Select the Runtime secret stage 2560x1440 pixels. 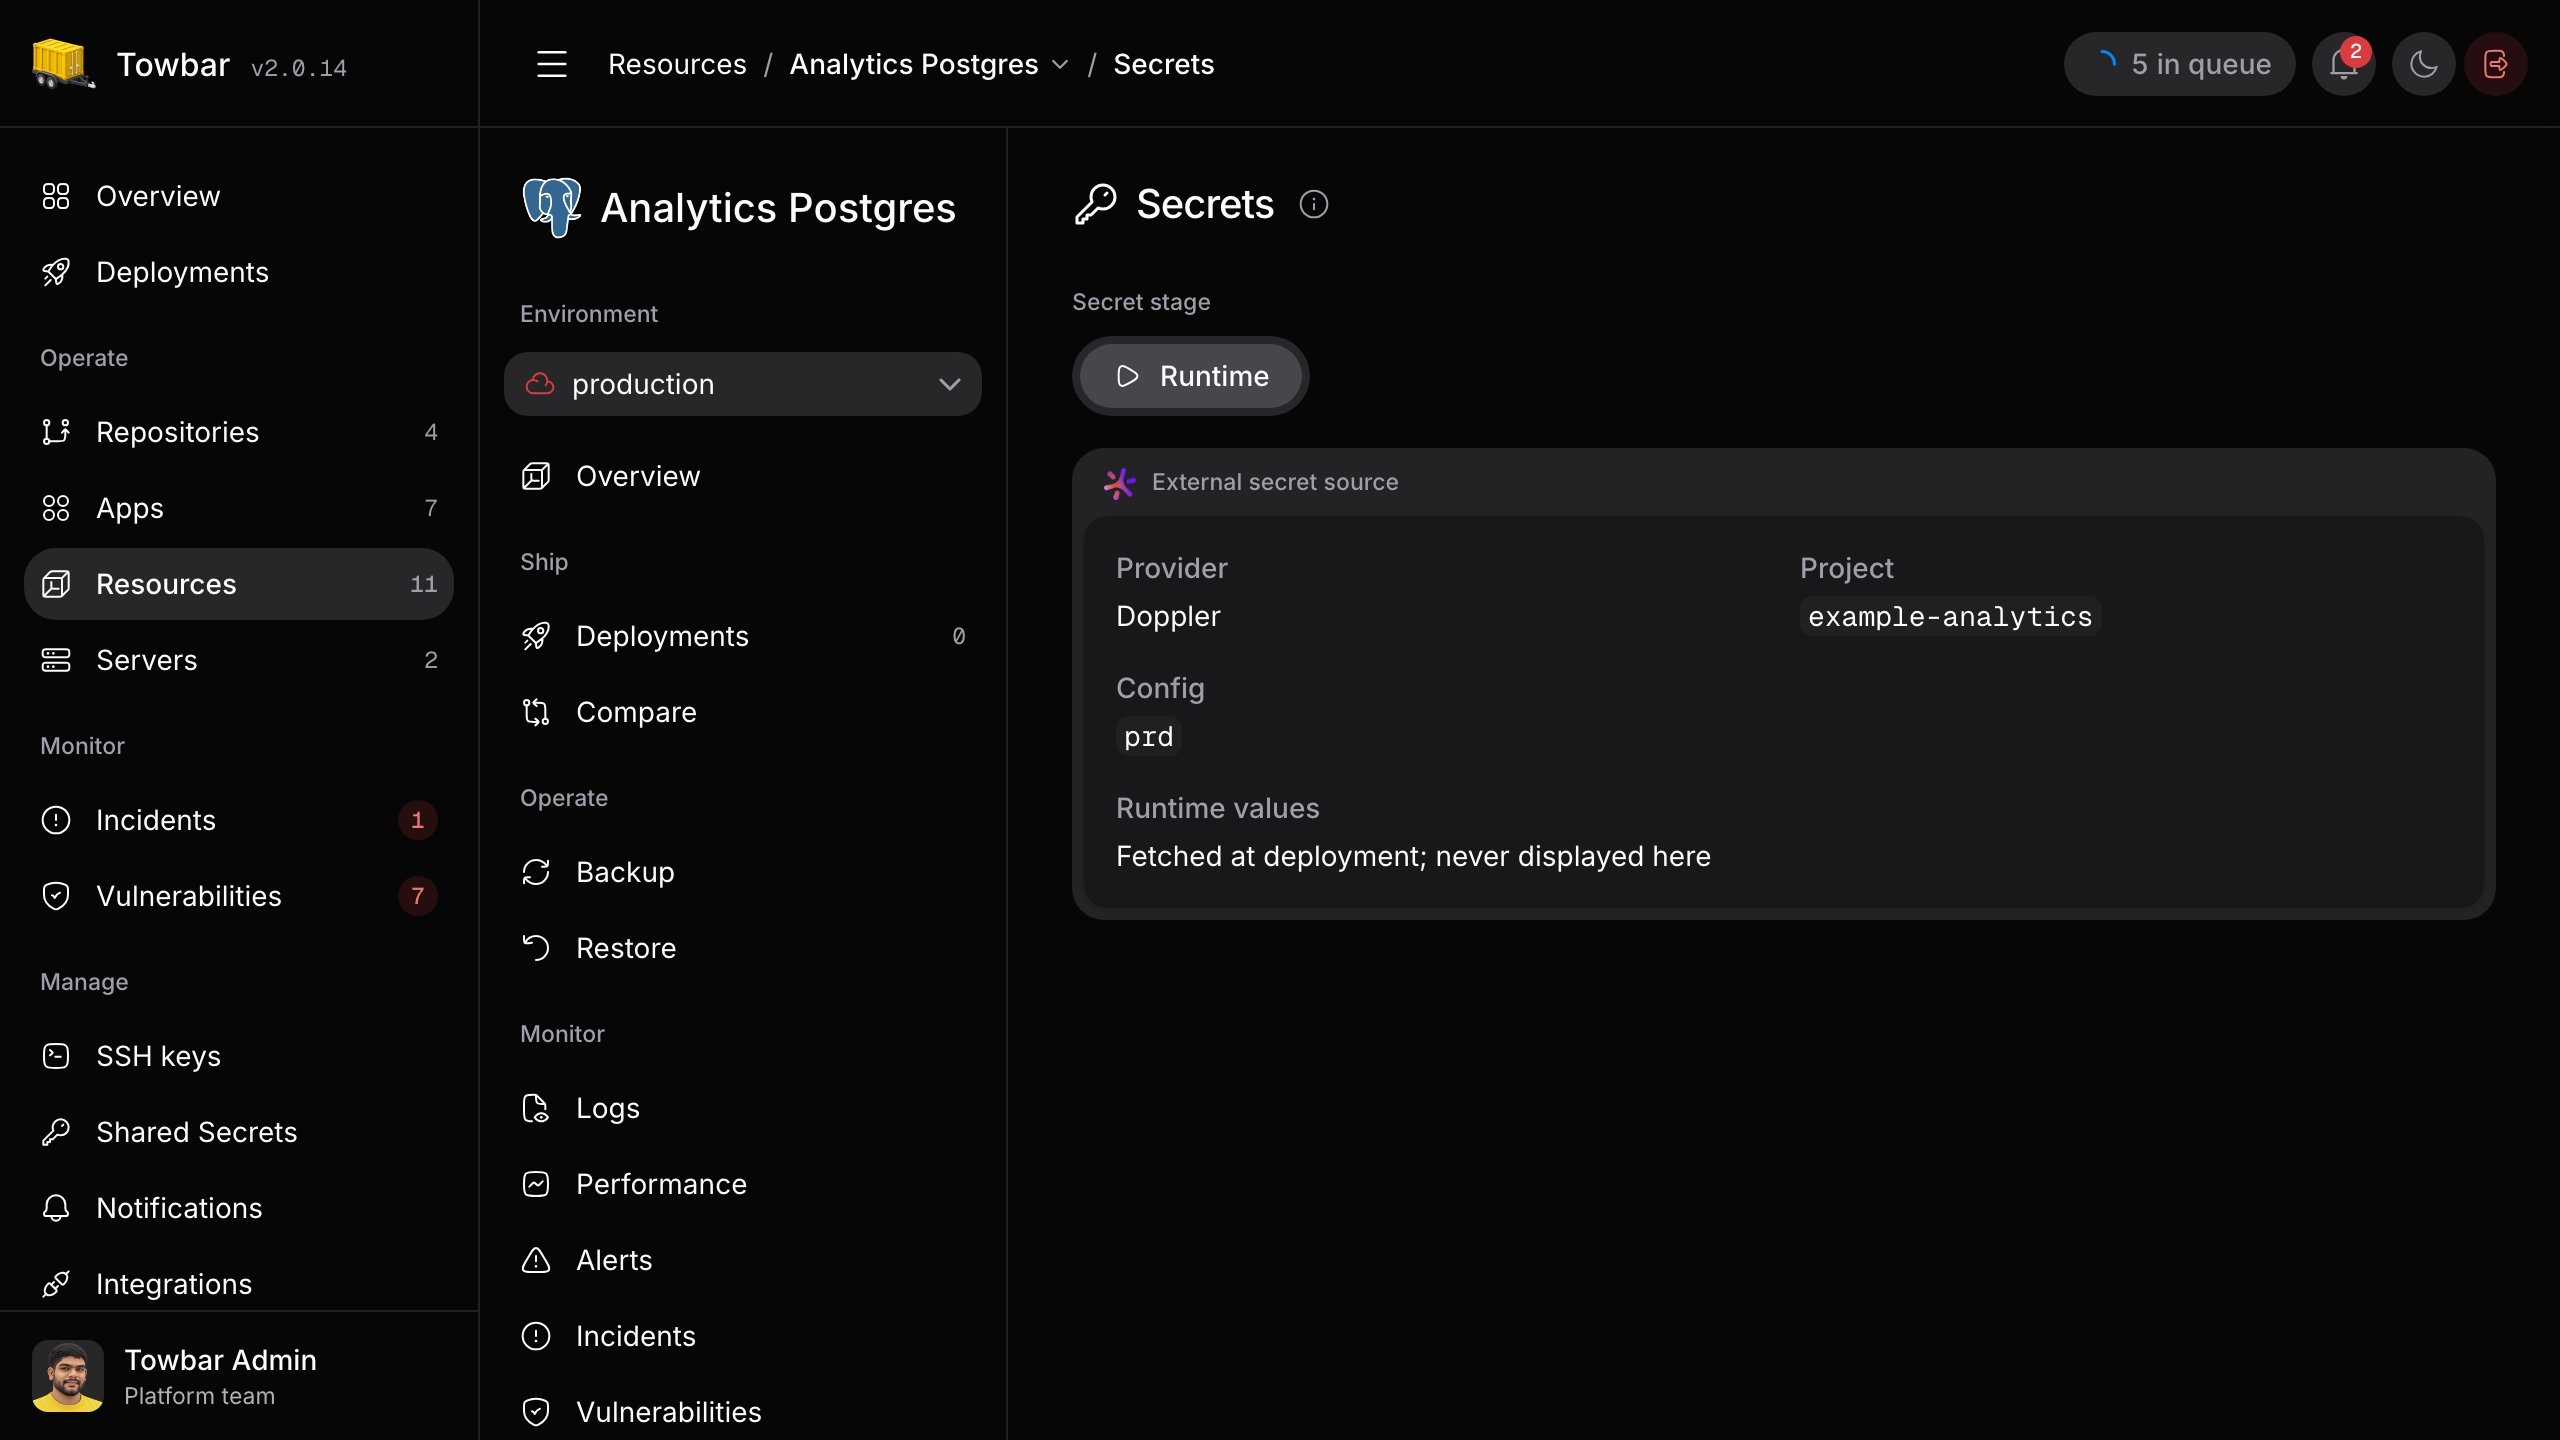pyautogui.click(x=1190, y=376)
